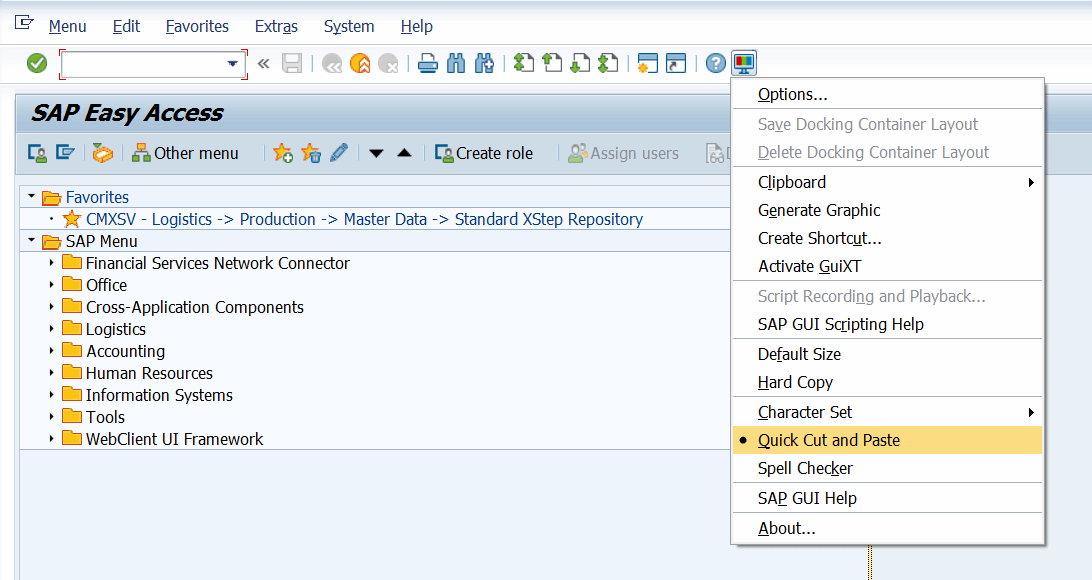The width and height of the screenshot is (1092, 580).
Task: Click the Create role button
Action: click(484, 153)
